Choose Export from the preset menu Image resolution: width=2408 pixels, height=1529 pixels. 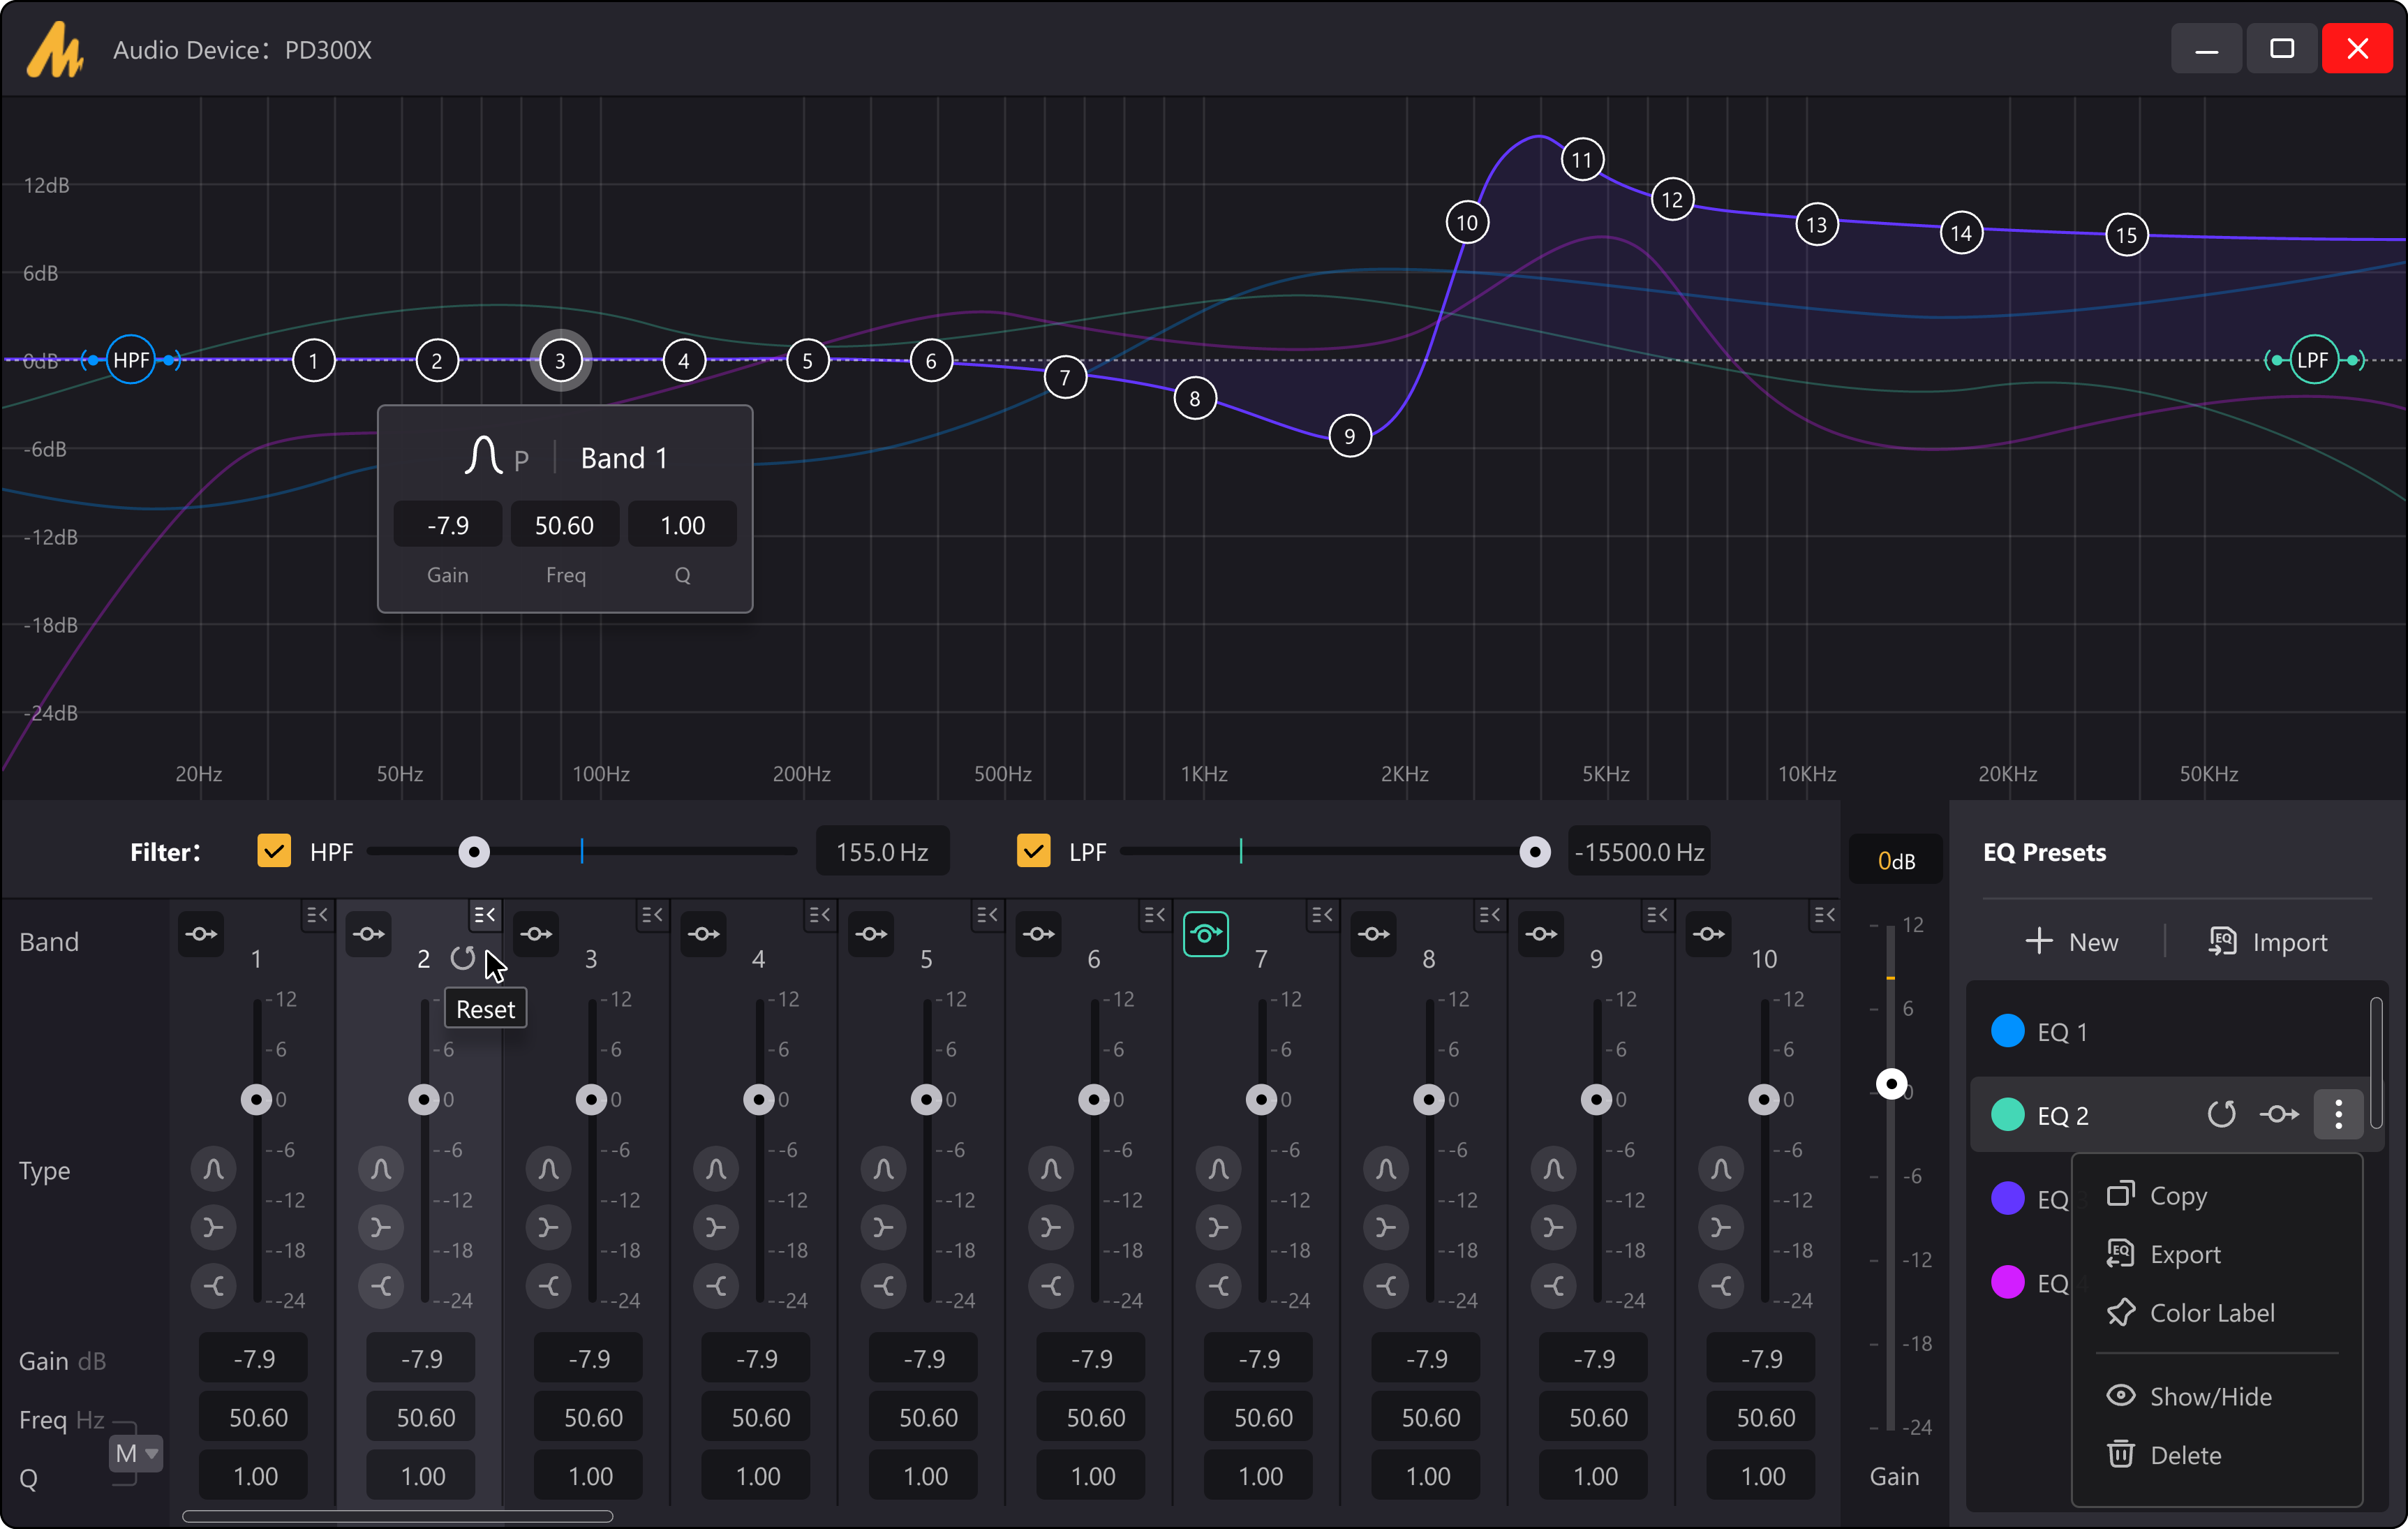click(2216, 1254)
